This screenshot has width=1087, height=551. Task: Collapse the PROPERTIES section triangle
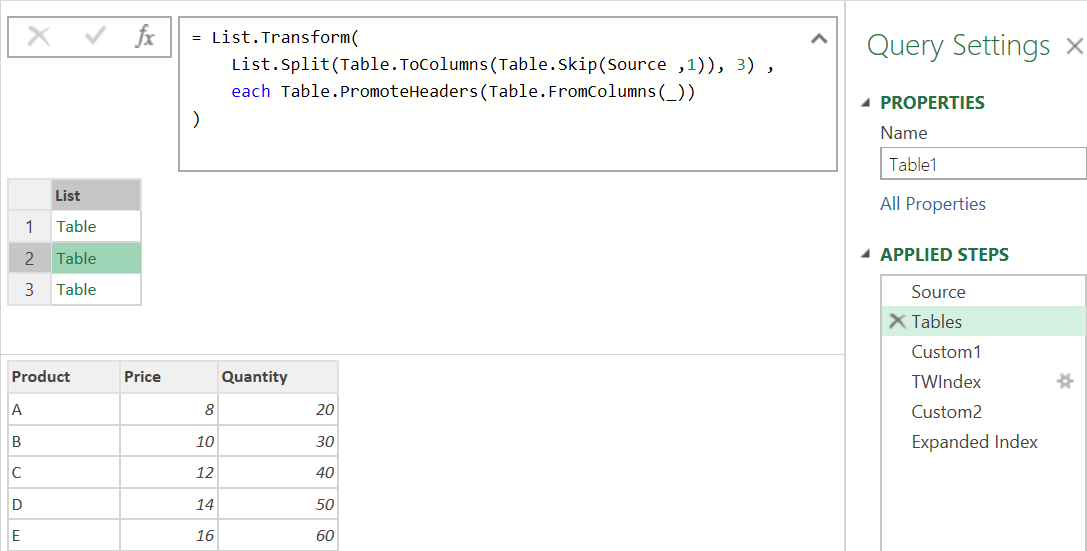pos(865,103)
